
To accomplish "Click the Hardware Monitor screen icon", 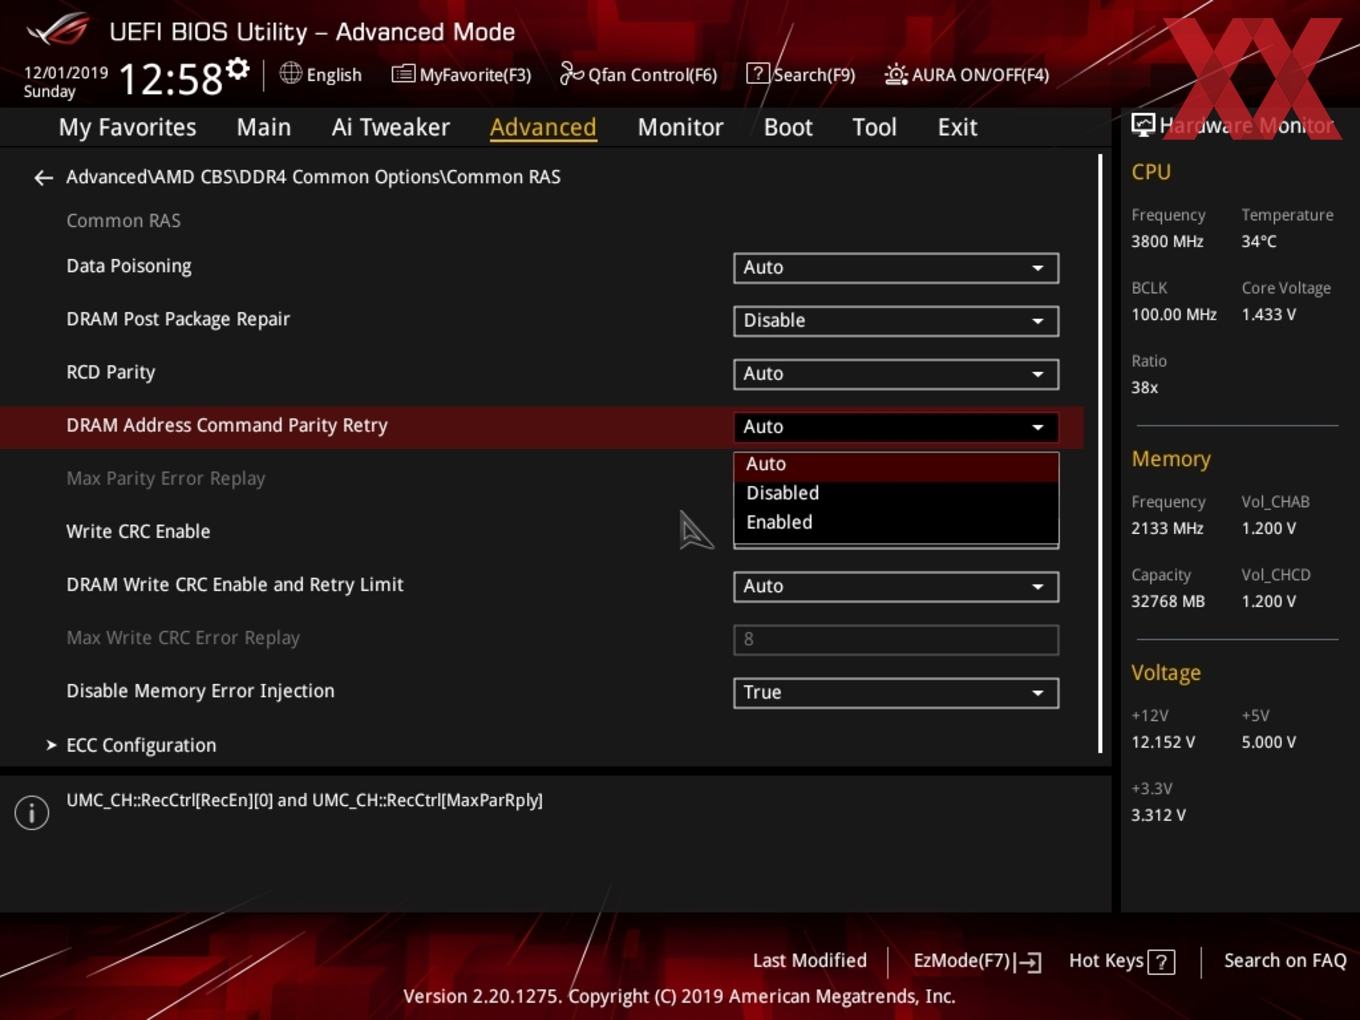I will tap(1143, 125).
